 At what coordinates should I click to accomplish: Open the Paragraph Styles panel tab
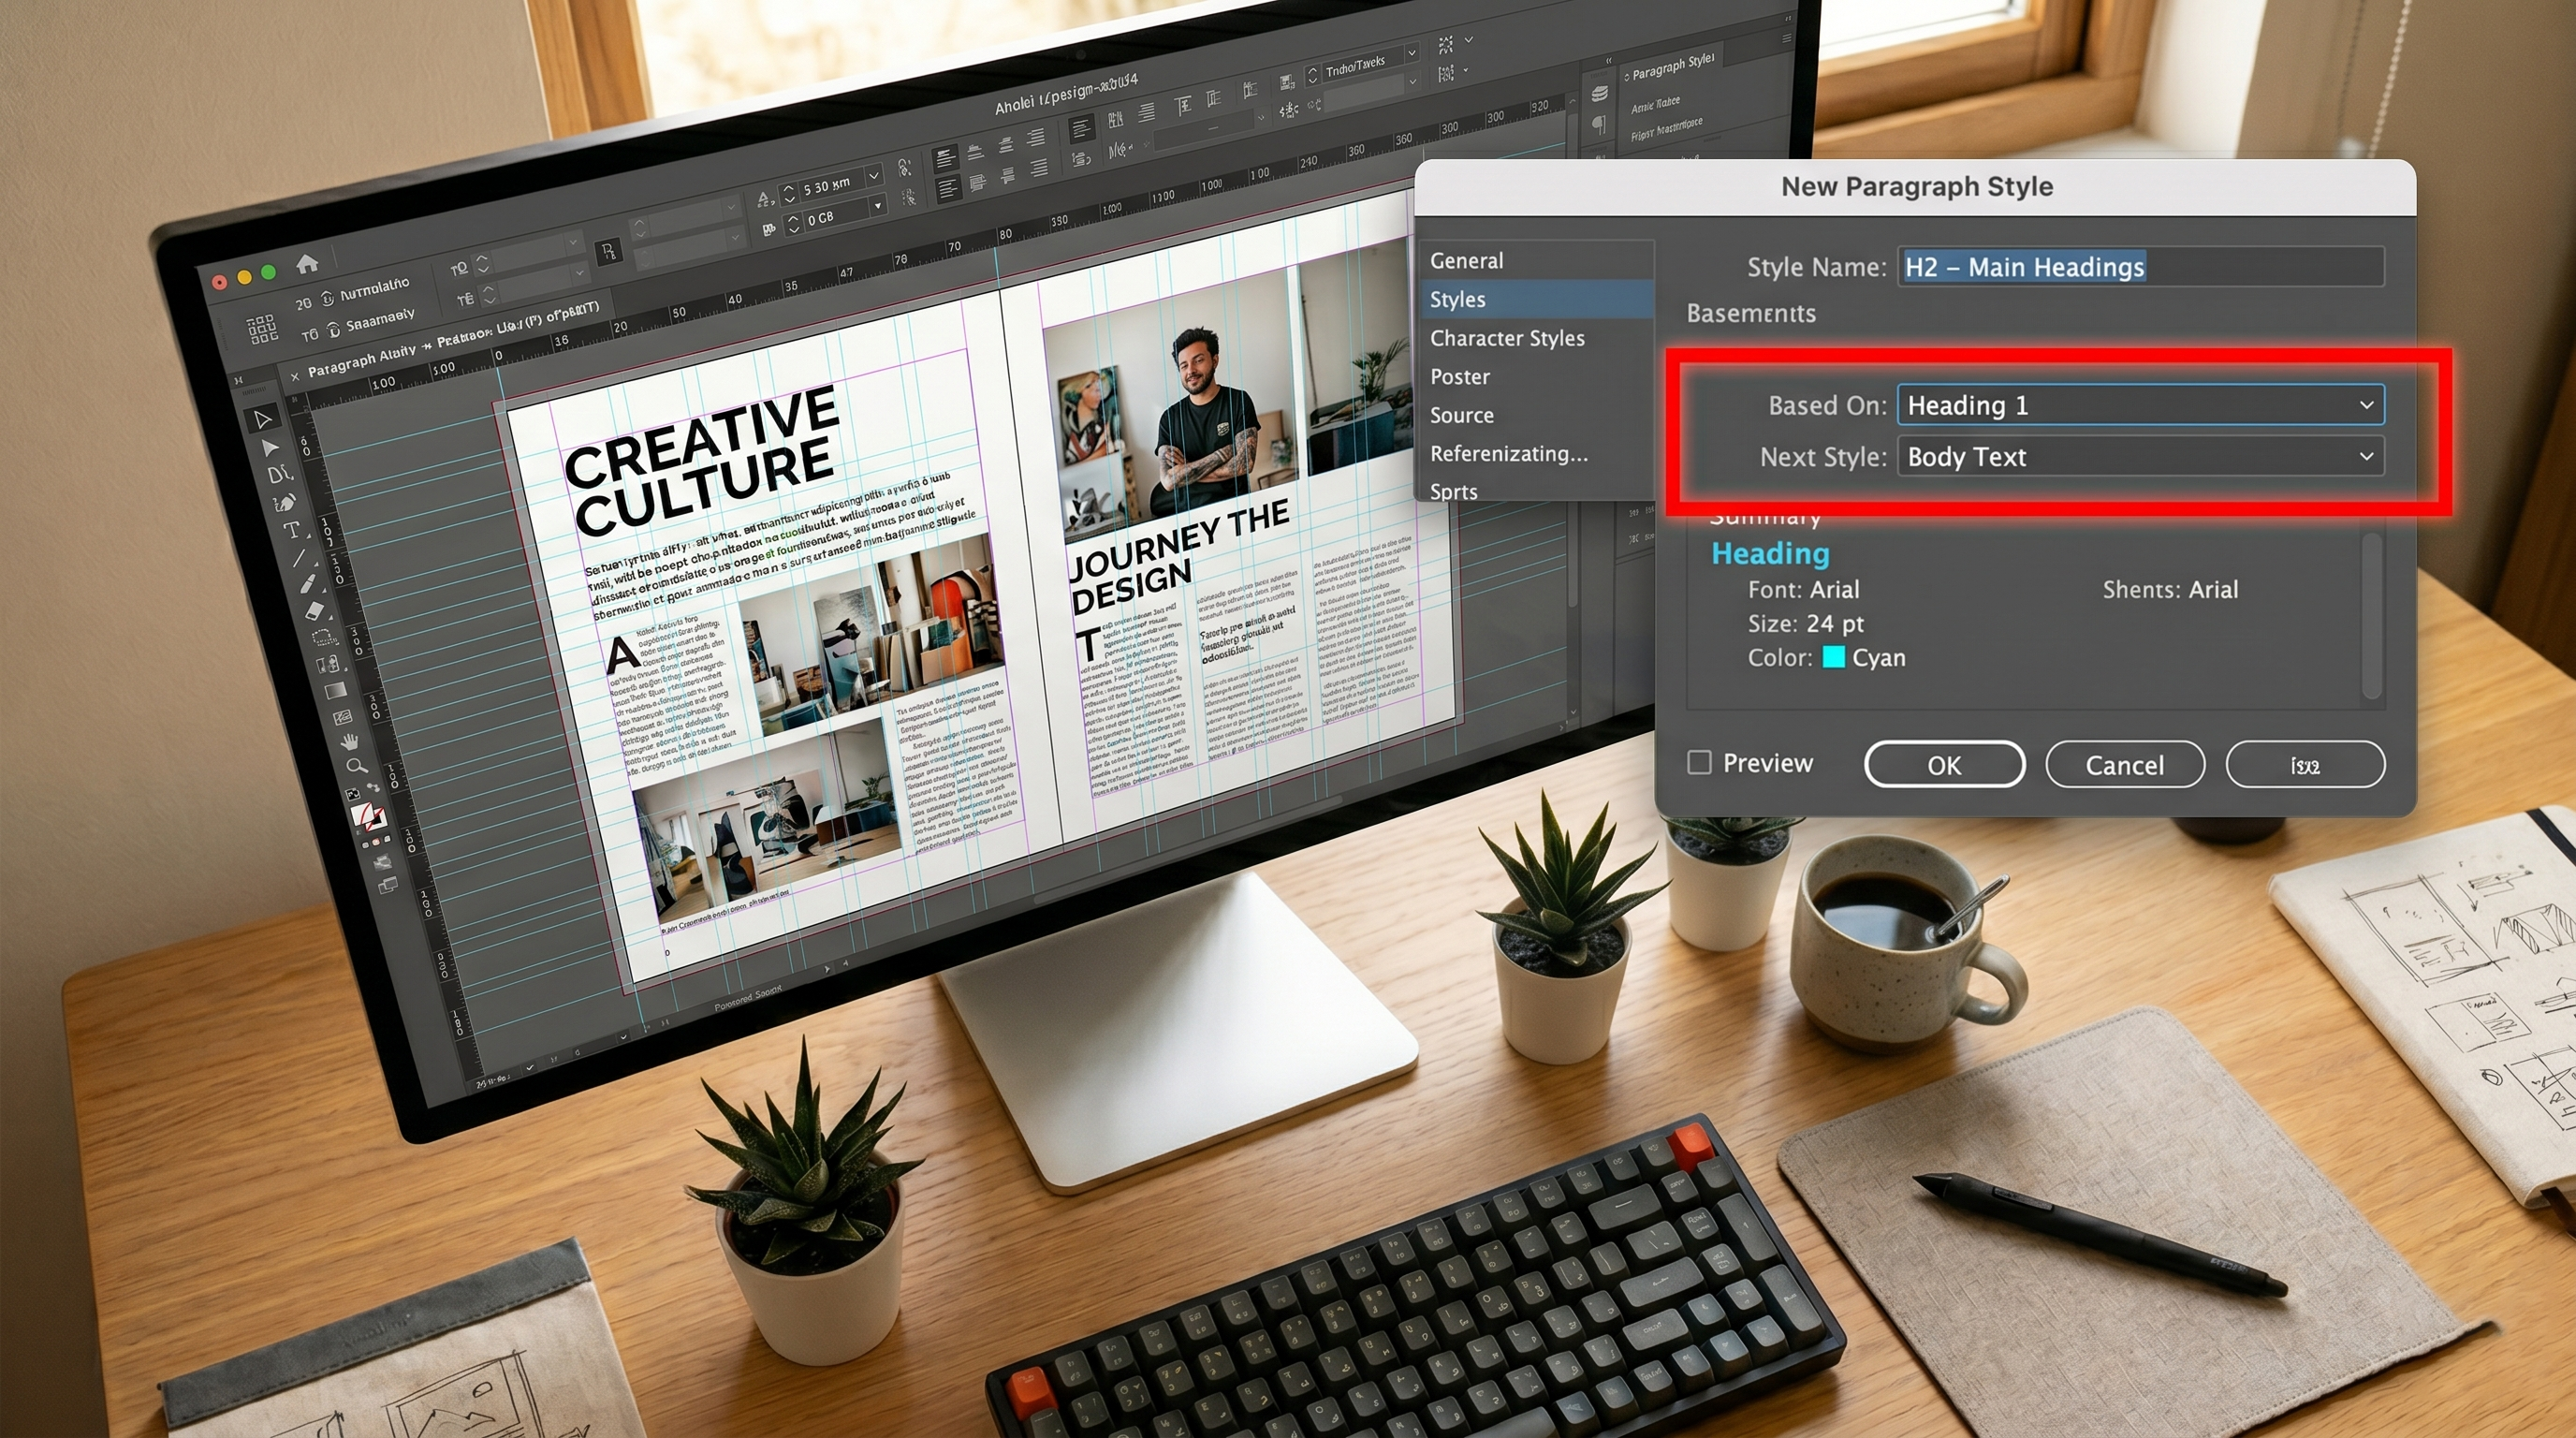(x=1672, y=66)
